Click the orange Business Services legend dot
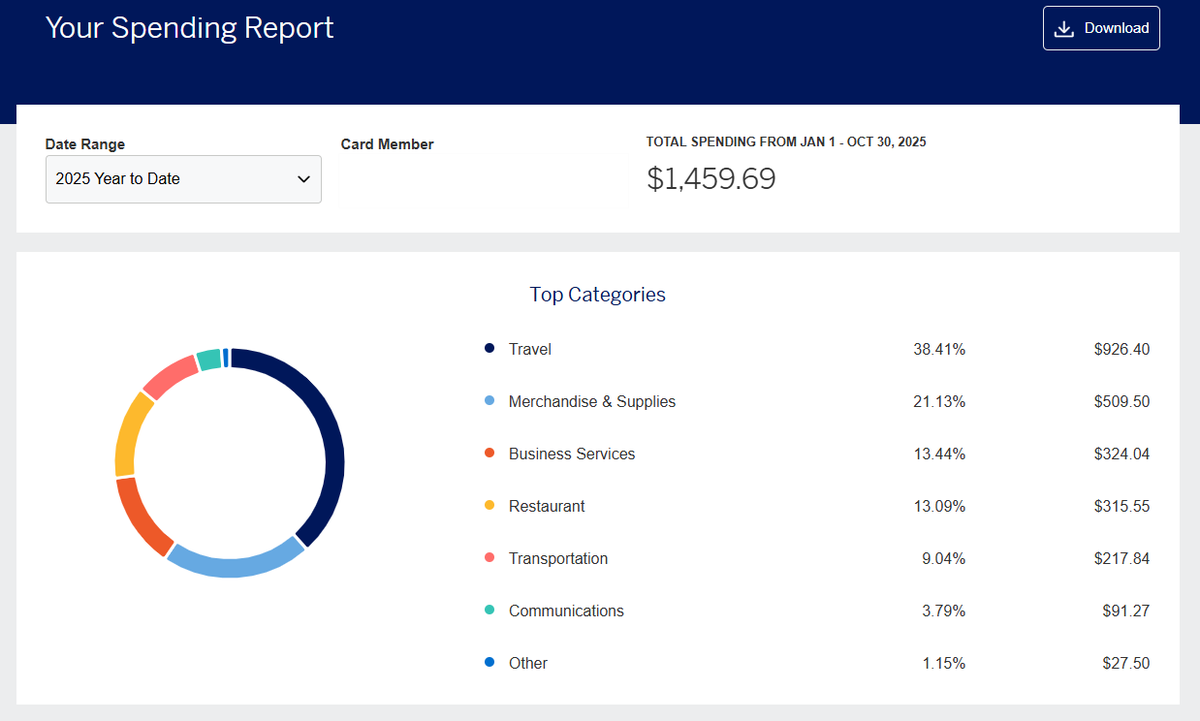This screenshot has width=1200, height=721. pyautogui.click(x=489, y=453)
